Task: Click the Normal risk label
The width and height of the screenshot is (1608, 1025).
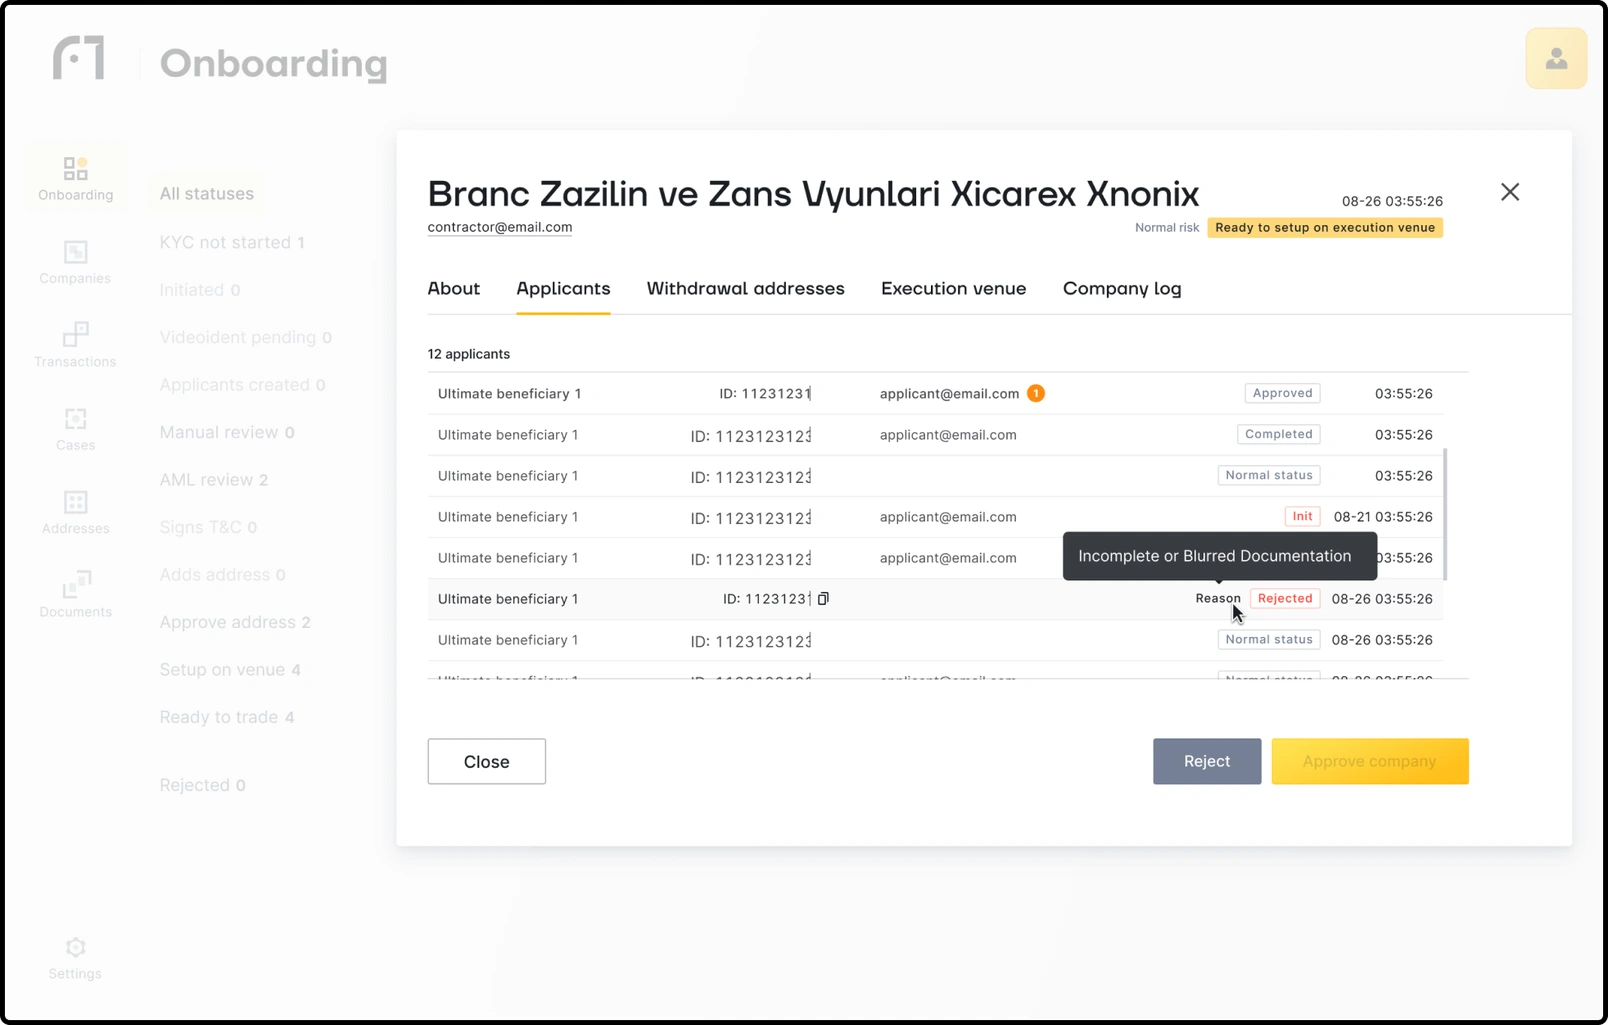Action: (x=1167, y=228)
